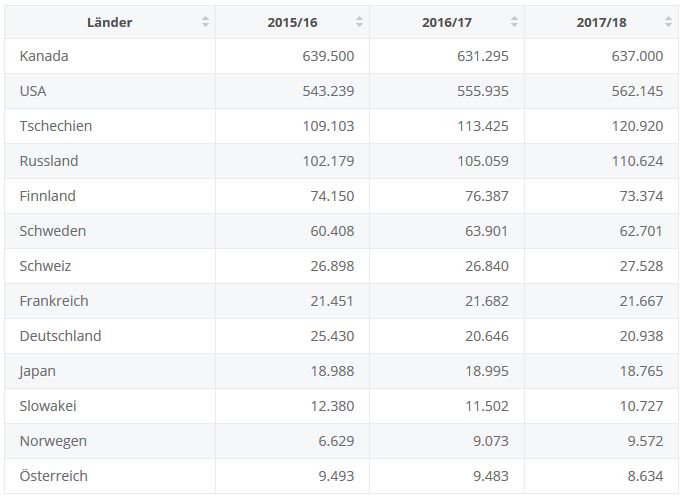Click Schweiz's 2017/18 value 27.528
The image size is (685, 501).
(641, 266)
